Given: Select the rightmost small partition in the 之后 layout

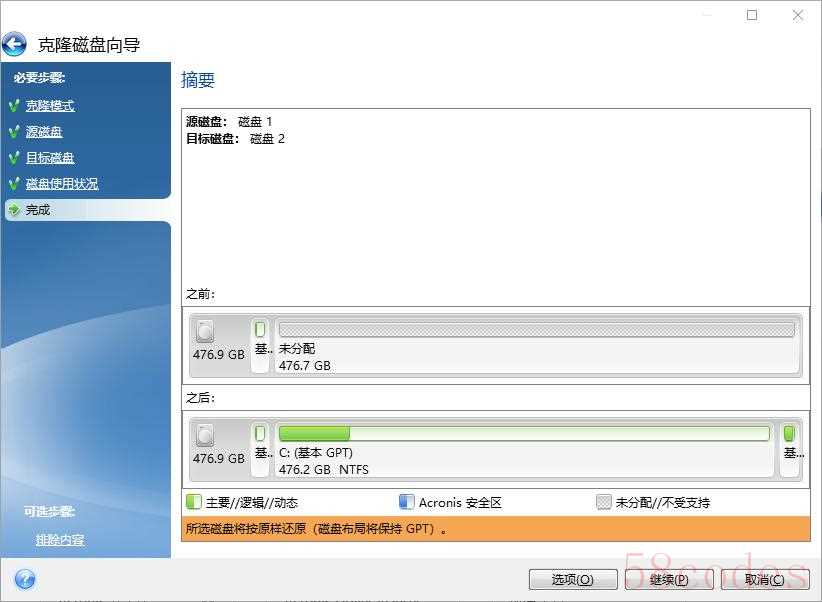Looking at the screenshot, I should pos(790,435).
